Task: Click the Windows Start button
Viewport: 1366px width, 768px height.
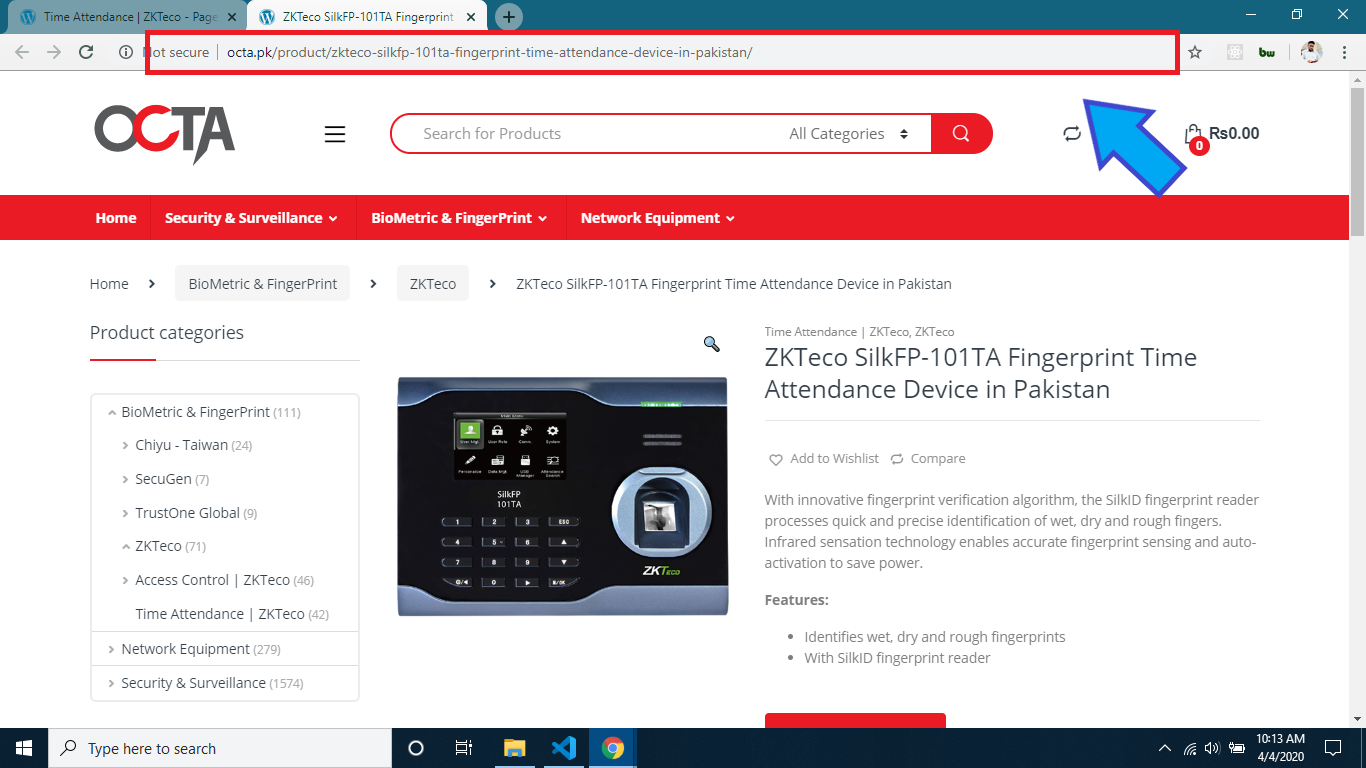Action: [x=24, y=748]
